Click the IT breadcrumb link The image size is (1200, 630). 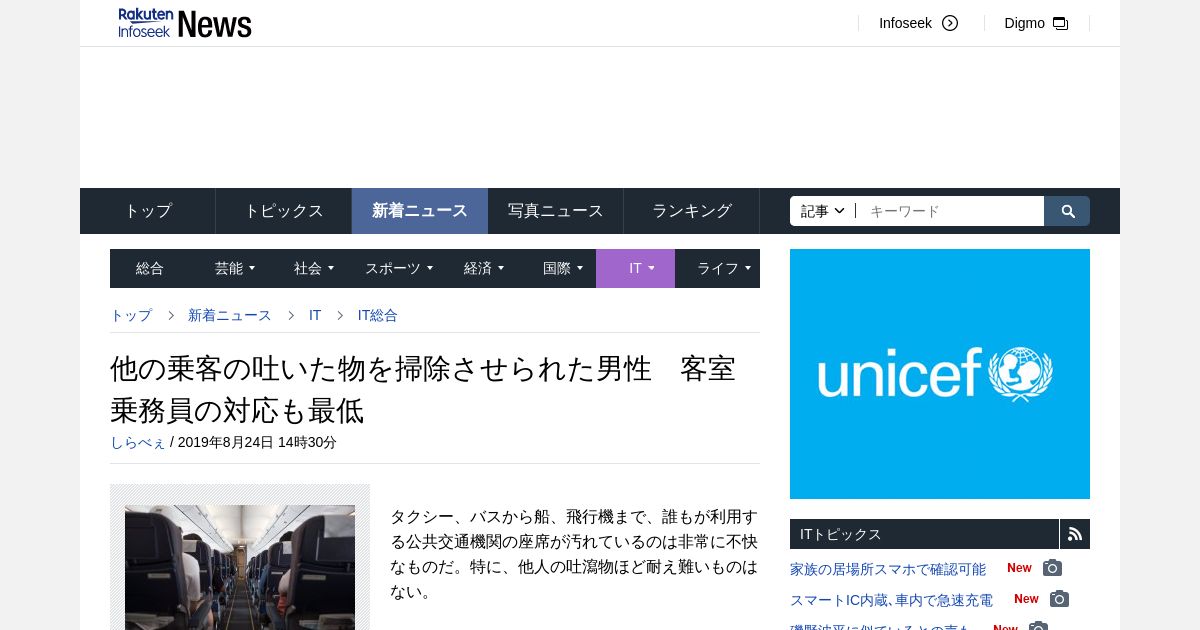click(x=315, y=315)
